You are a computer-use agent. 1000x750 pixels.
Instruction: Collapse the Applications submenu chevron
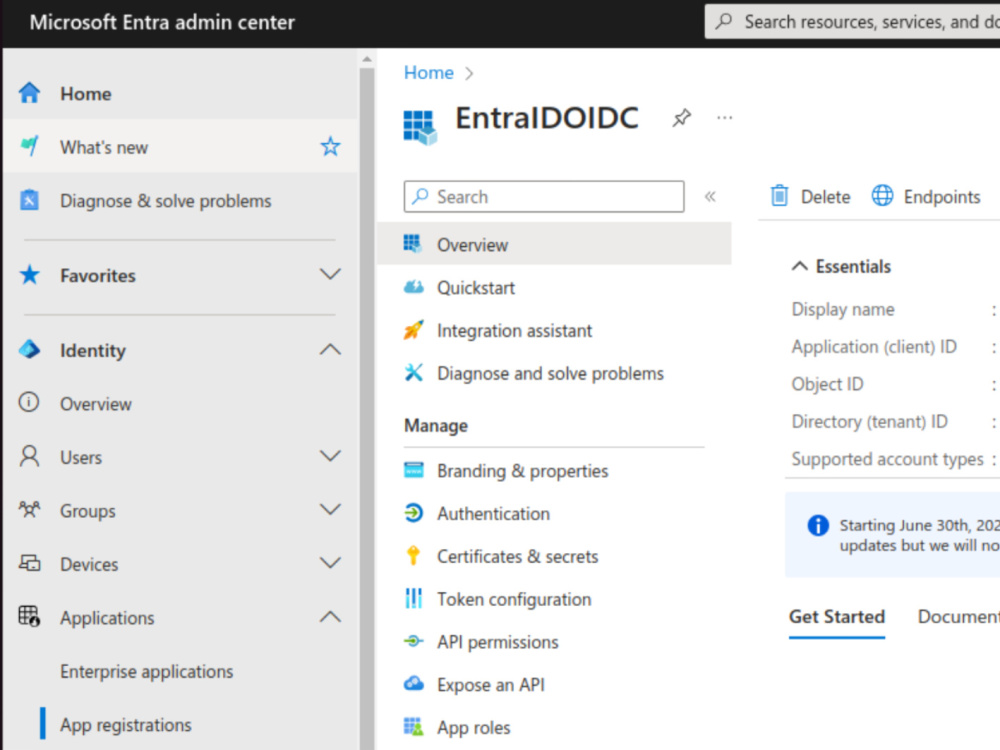pos(330,617)
